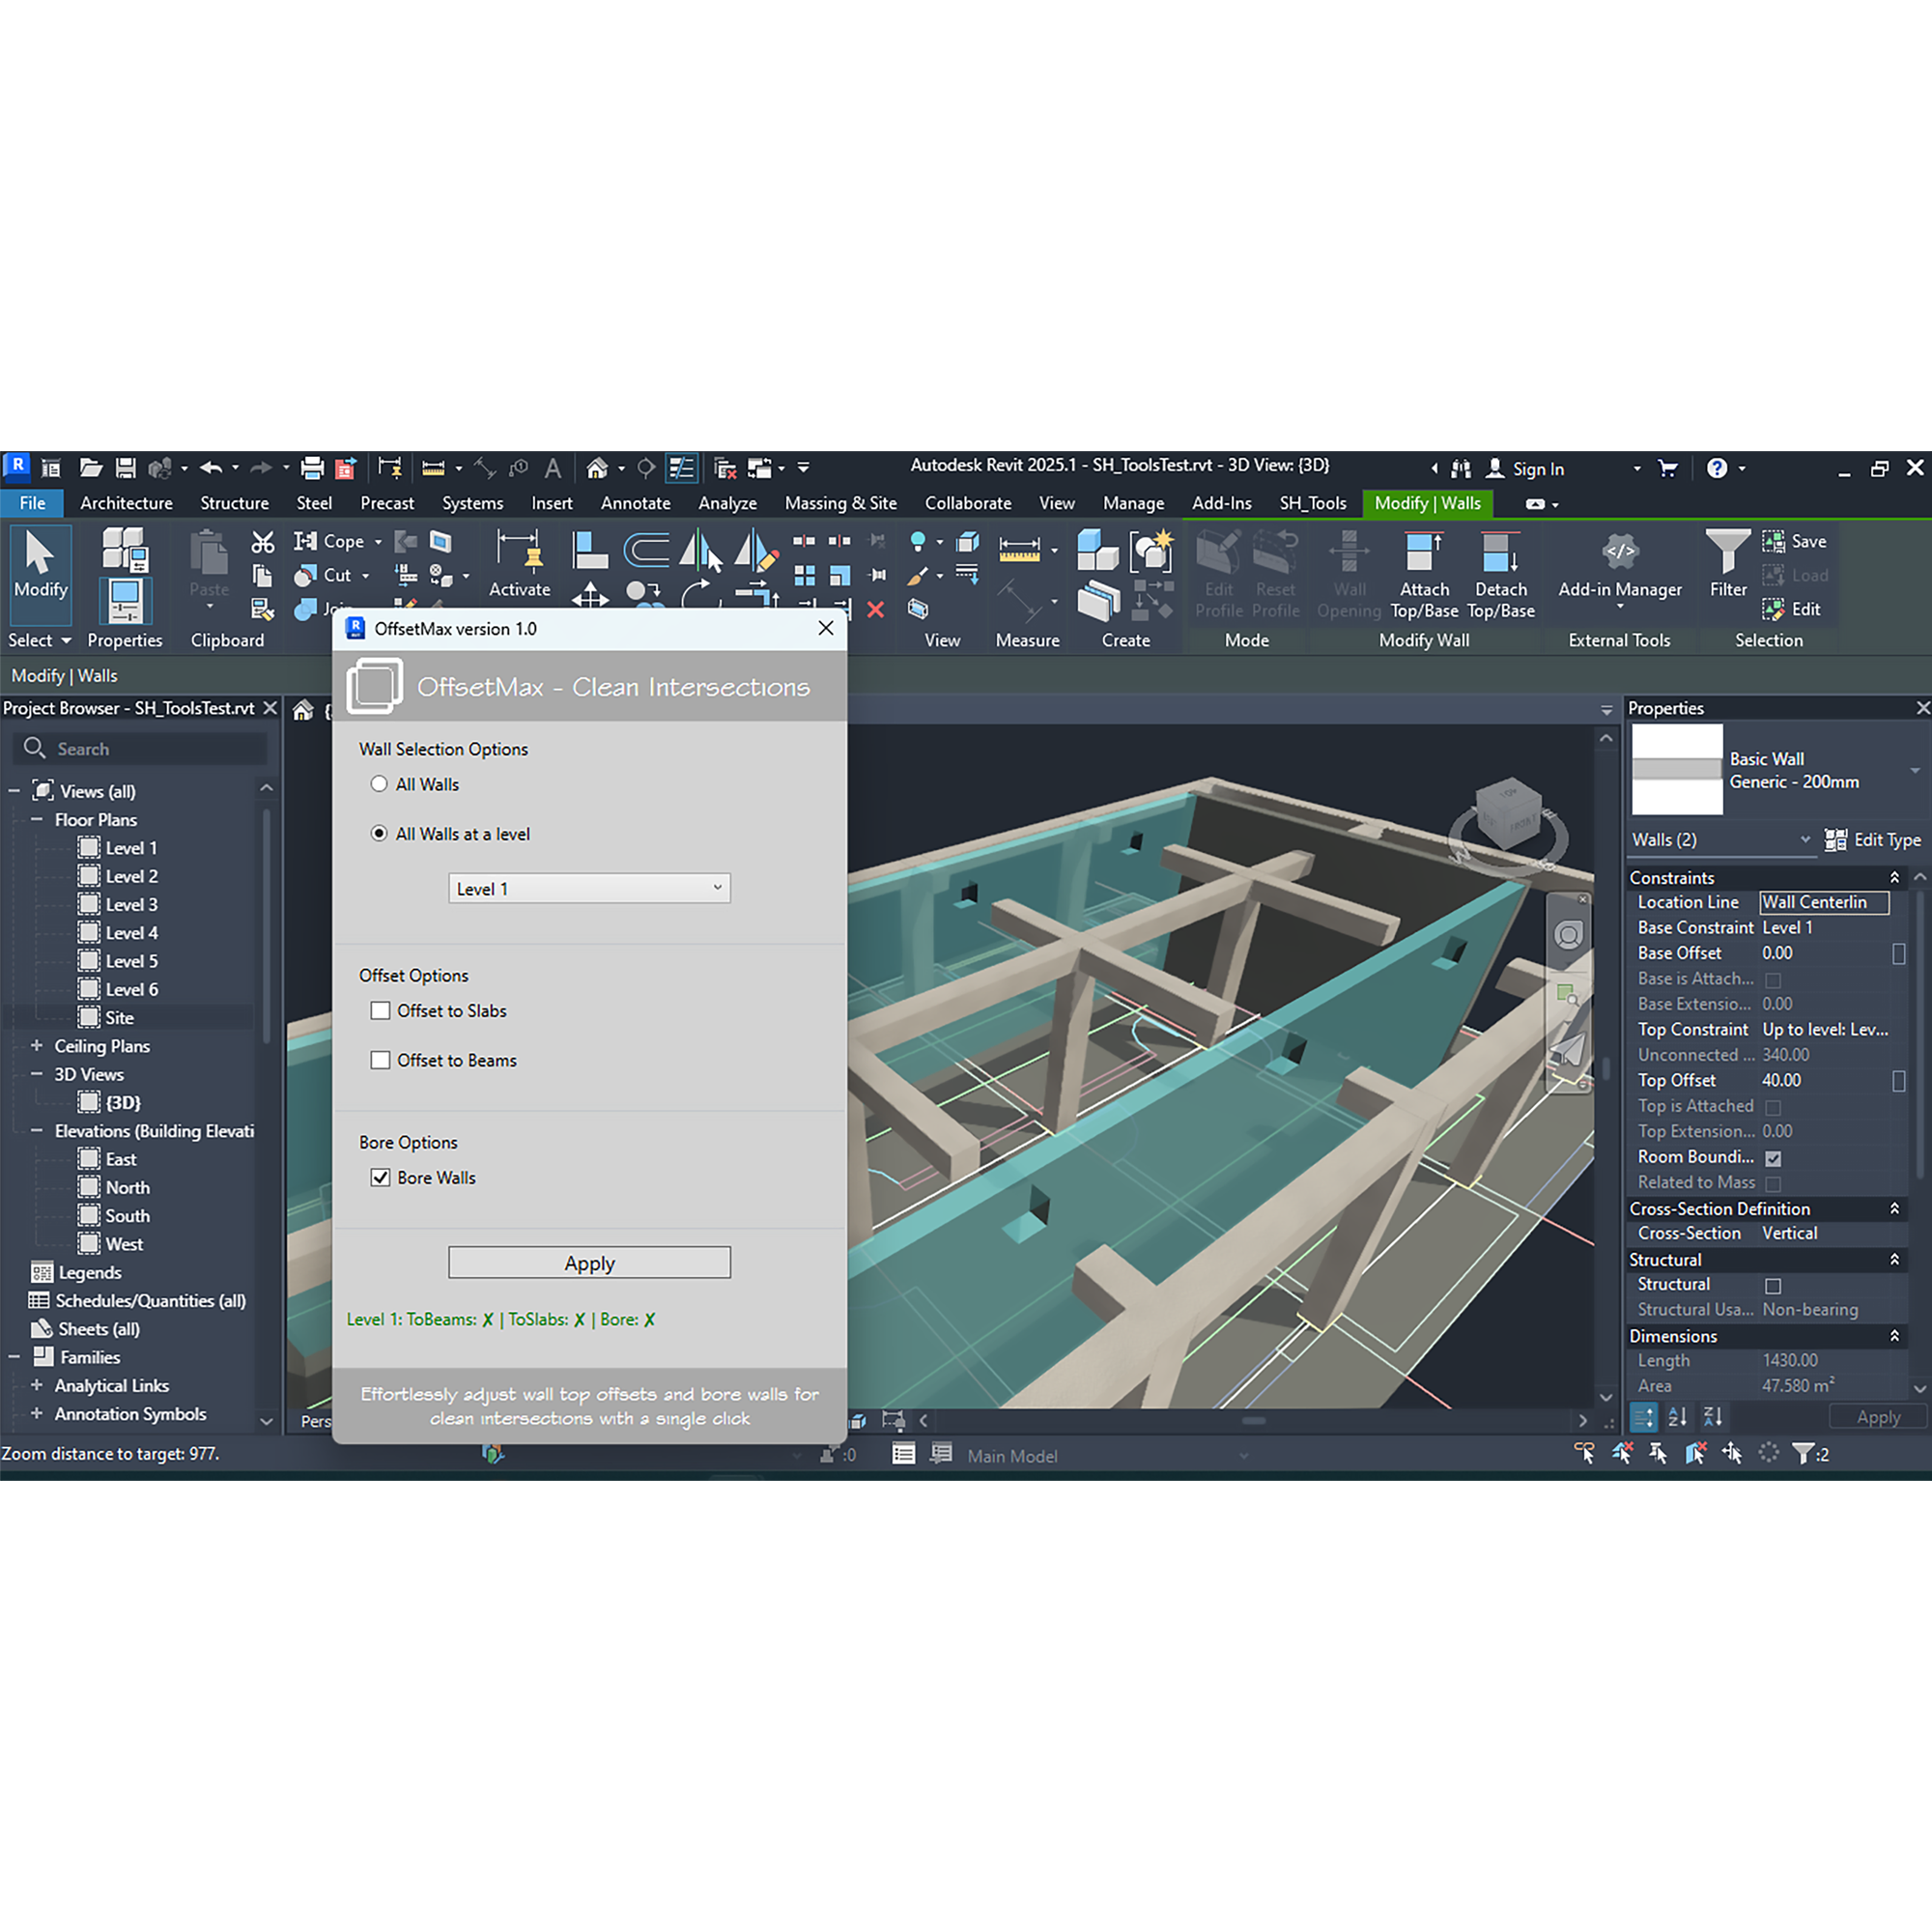Expand the Ceiling Plans tree node
The height and width of the screenshot is (1932, 1932).
37,1046
